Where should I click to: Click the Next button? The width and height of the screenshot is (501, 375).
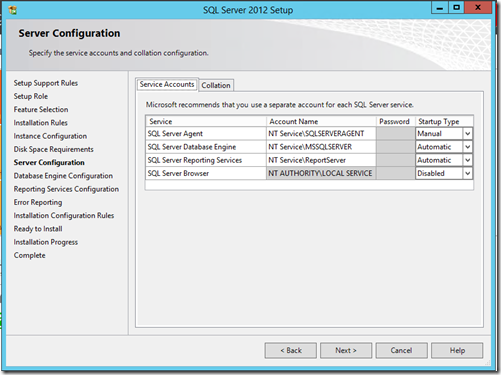click(346, 350)
